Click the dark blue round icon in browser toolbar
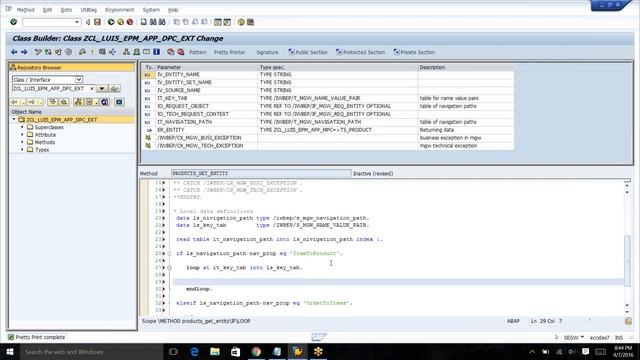This screenshot has width=640, height=360. [x=104, y=102]
